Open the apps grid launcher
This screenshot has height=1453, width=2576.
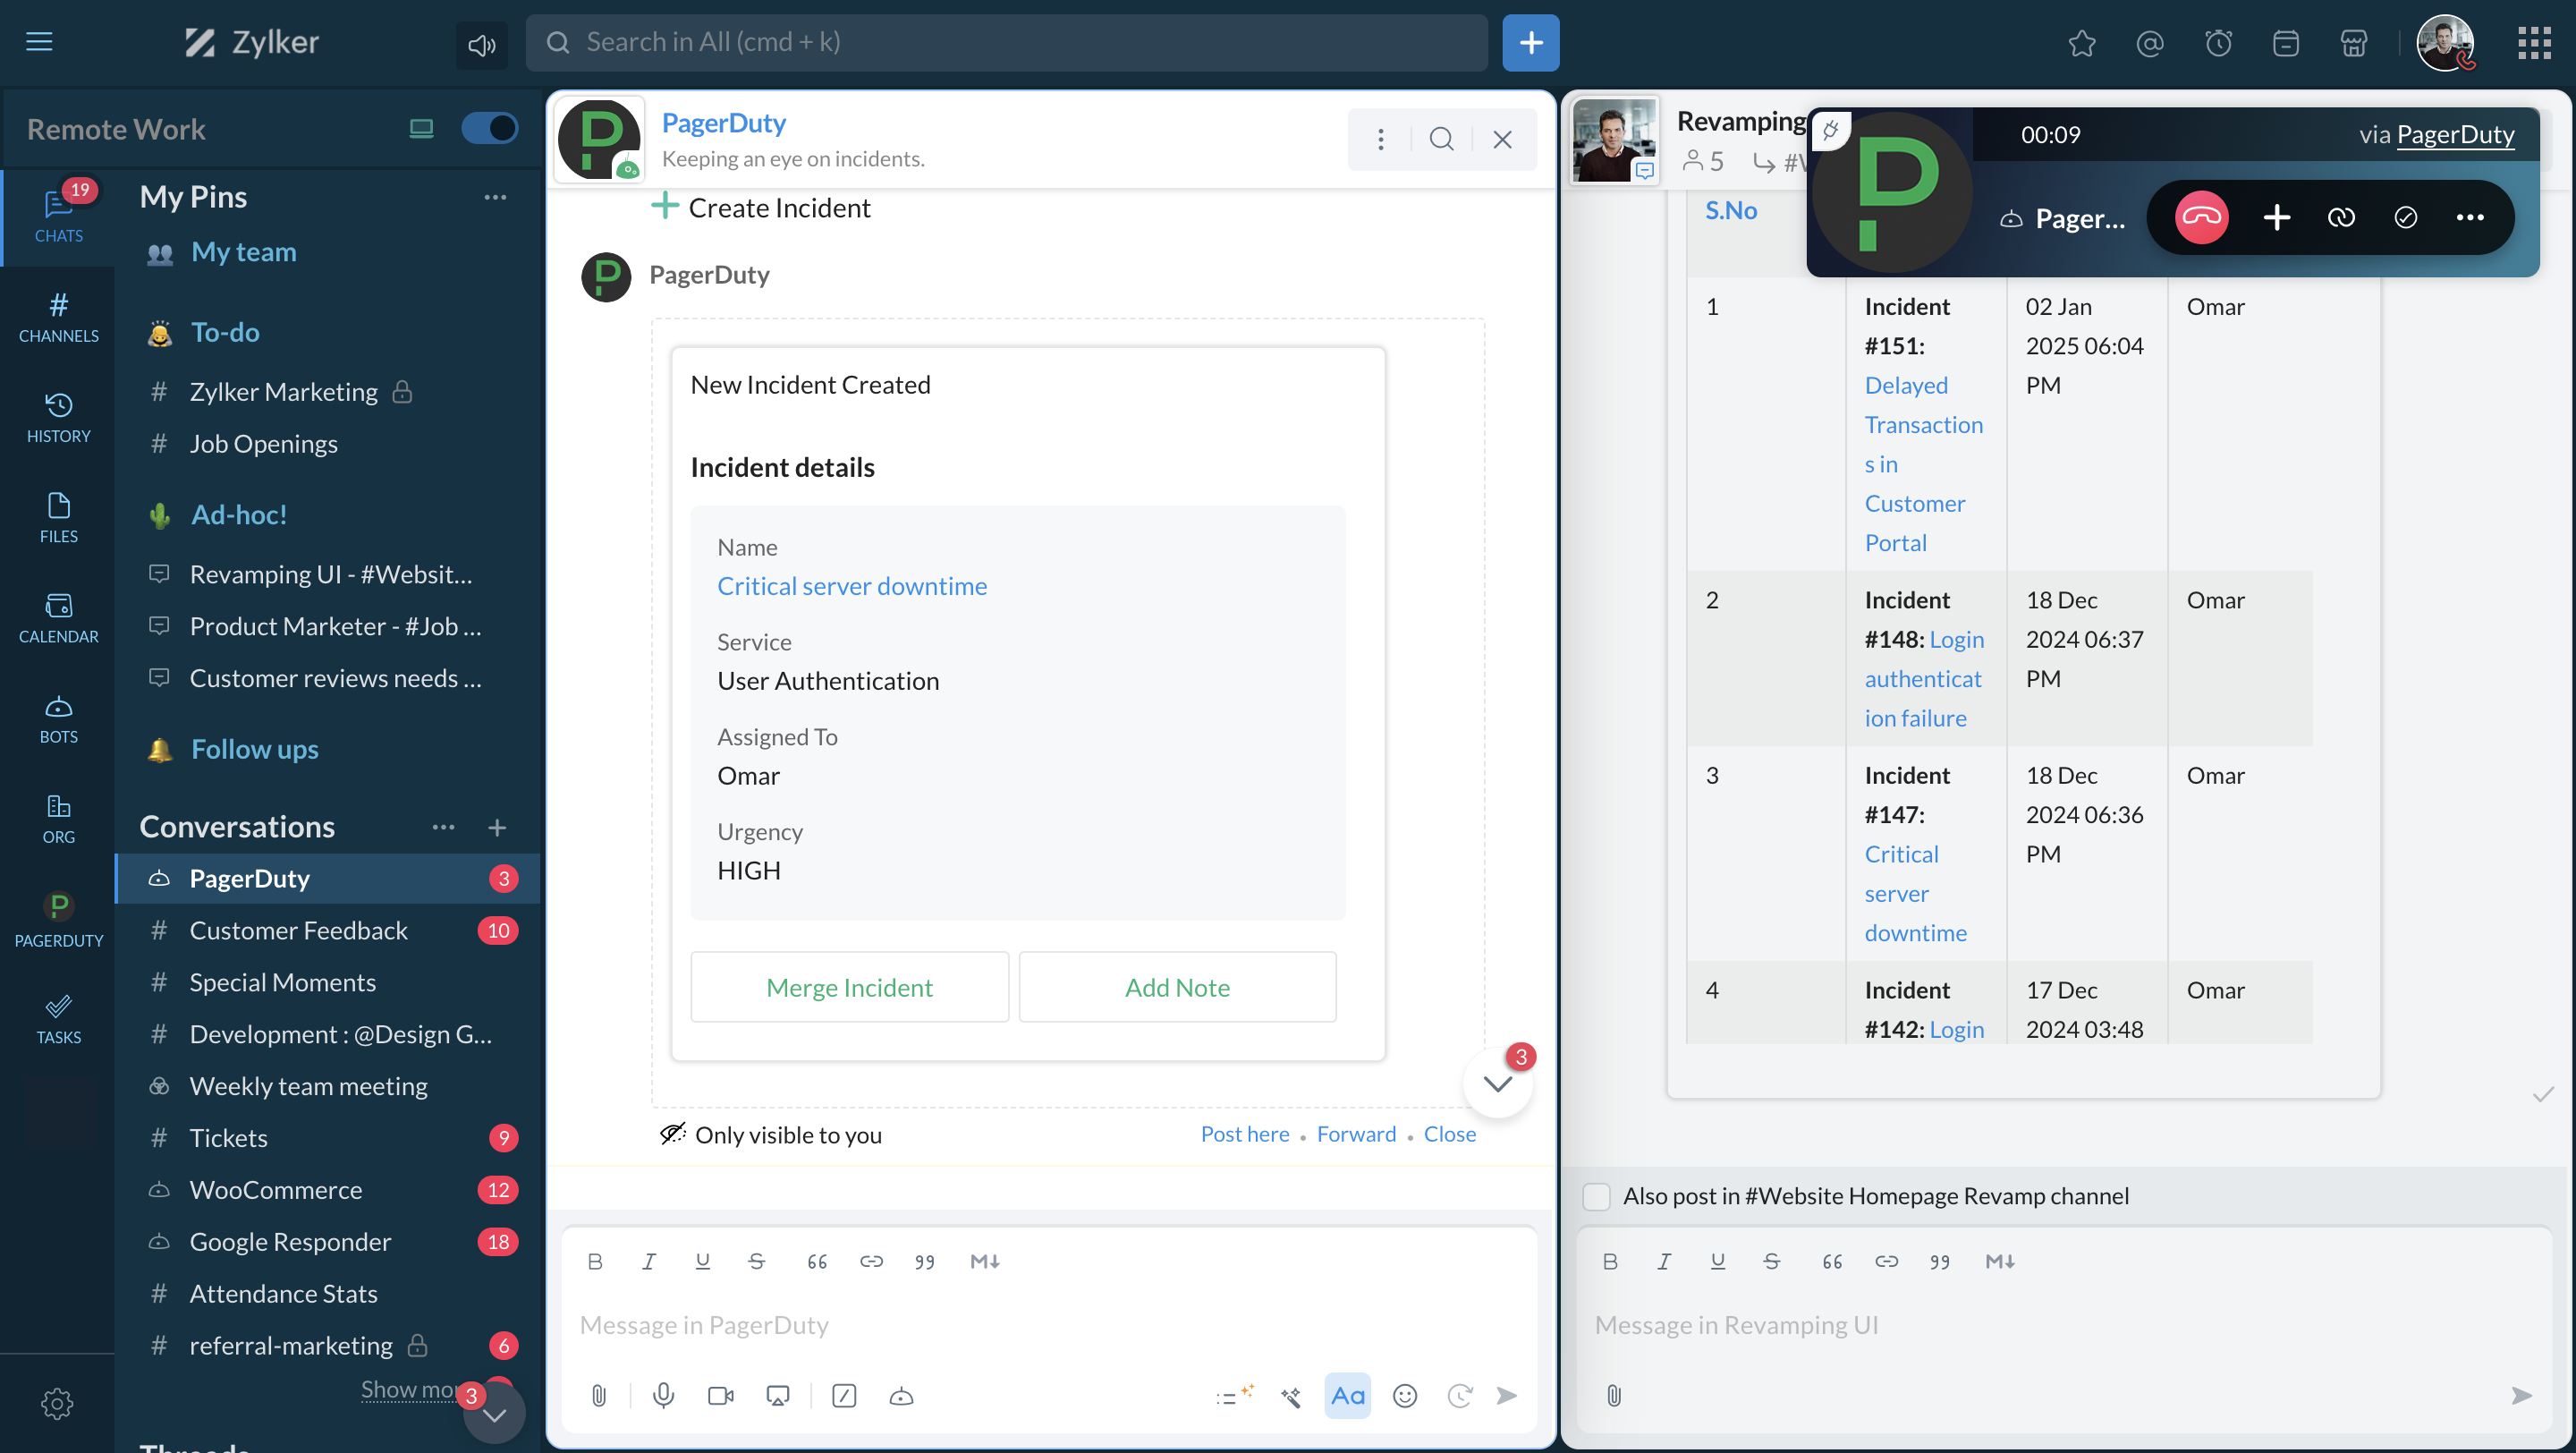click(x=2534, y=43)
